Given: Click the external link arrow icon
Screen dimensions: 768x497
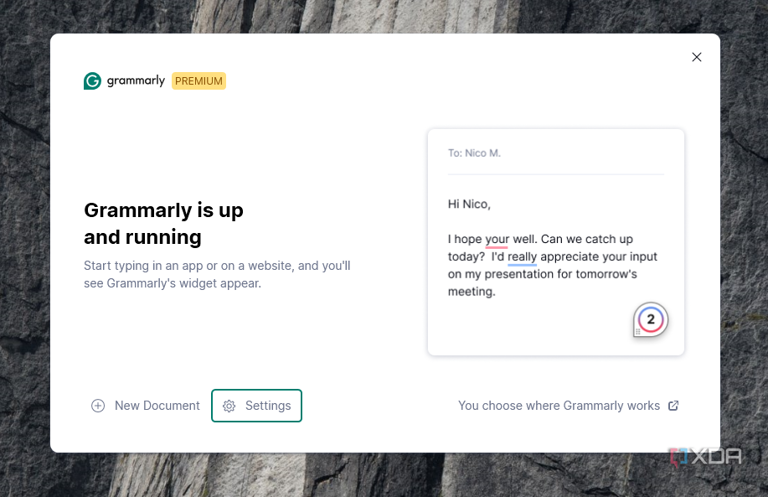Looking at the screenshot, I should (673, 405).
